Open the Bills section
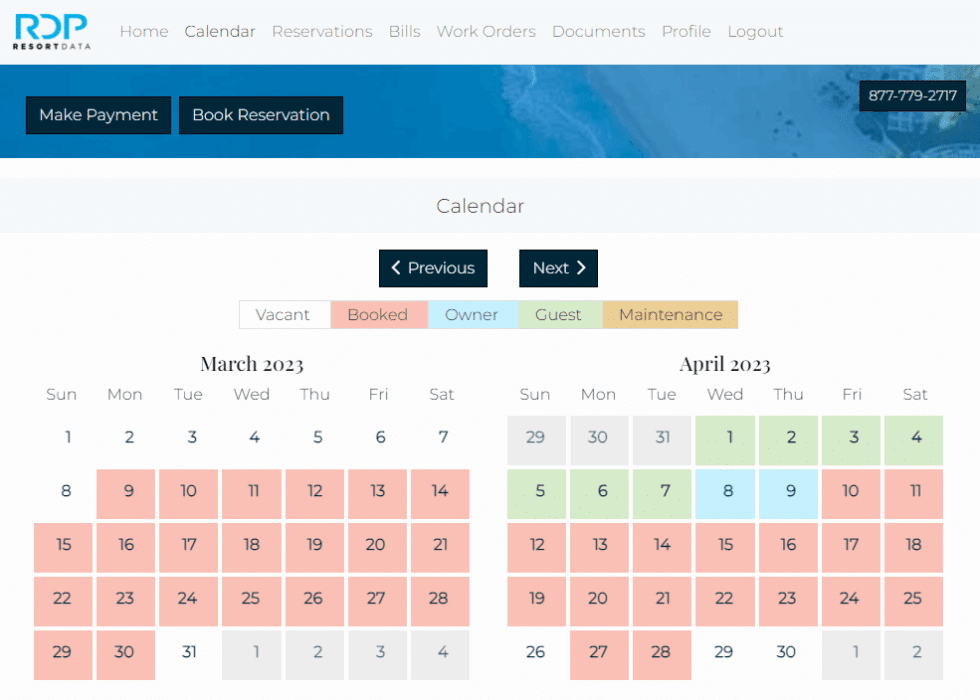The image size is (980, 700). 404,31
